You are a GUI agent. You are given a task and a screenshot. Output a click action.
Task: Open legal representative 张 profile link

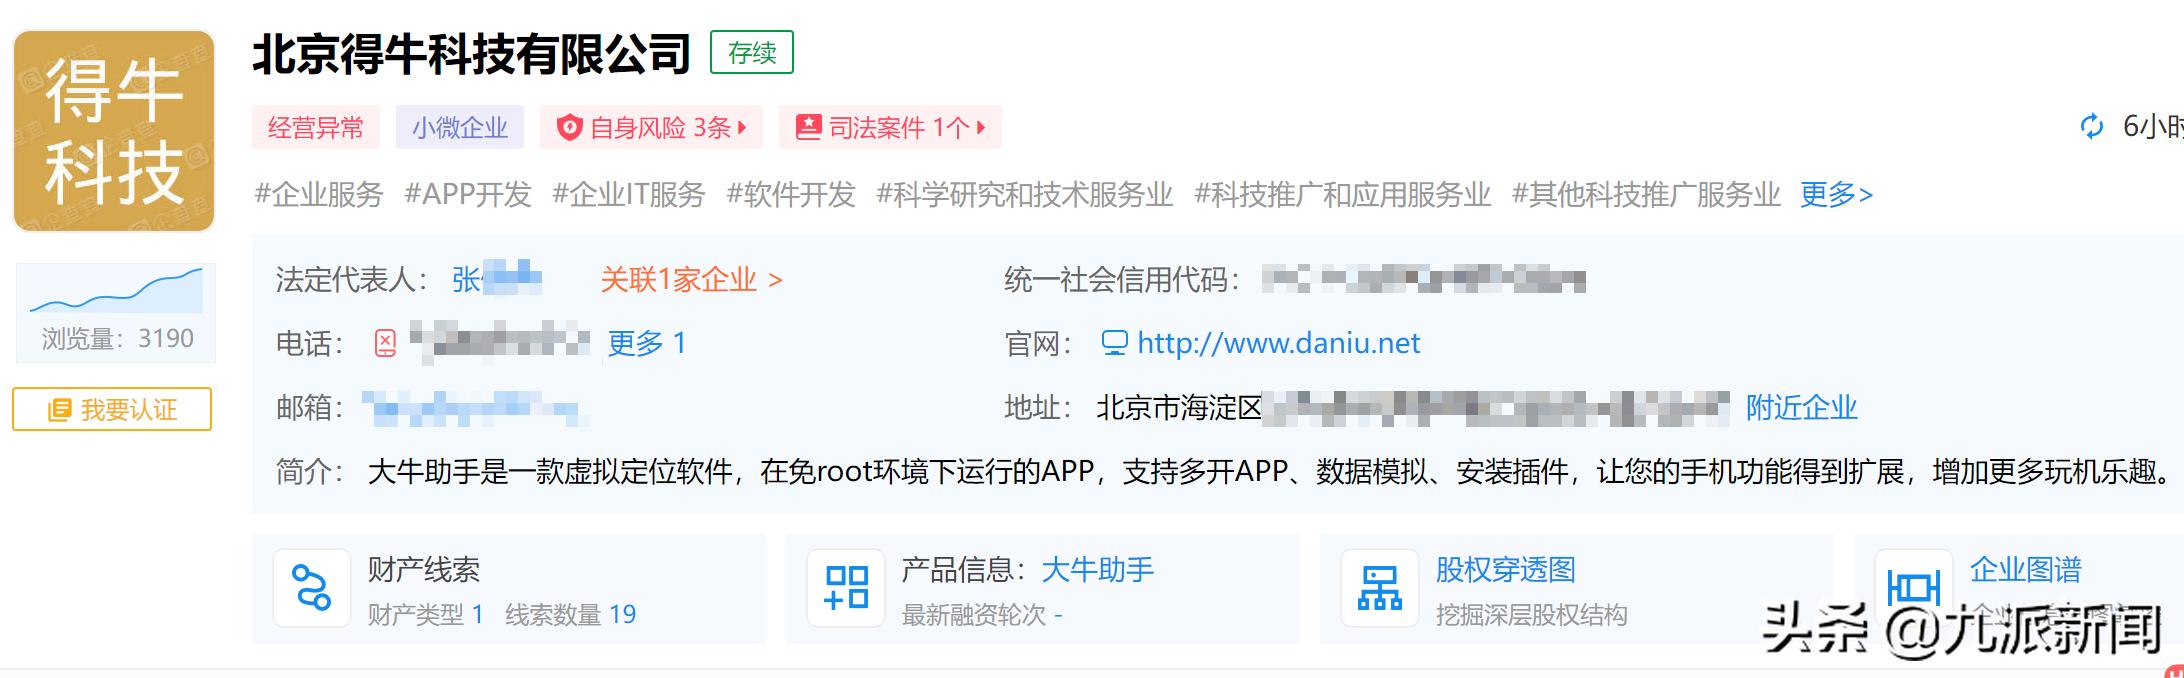497,279
